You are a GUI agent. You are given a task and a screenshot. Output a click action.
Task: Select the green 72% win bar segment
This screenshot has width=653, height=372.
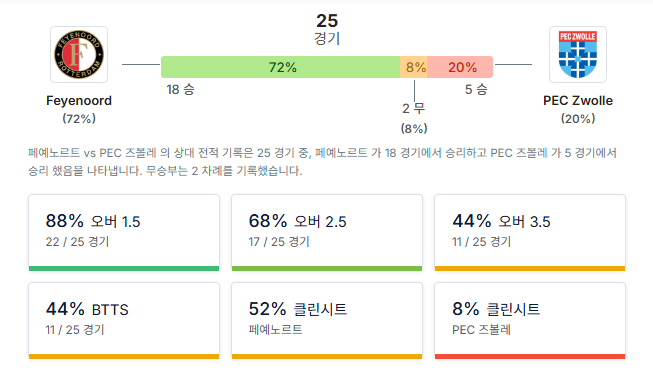[x=281, y=67]
